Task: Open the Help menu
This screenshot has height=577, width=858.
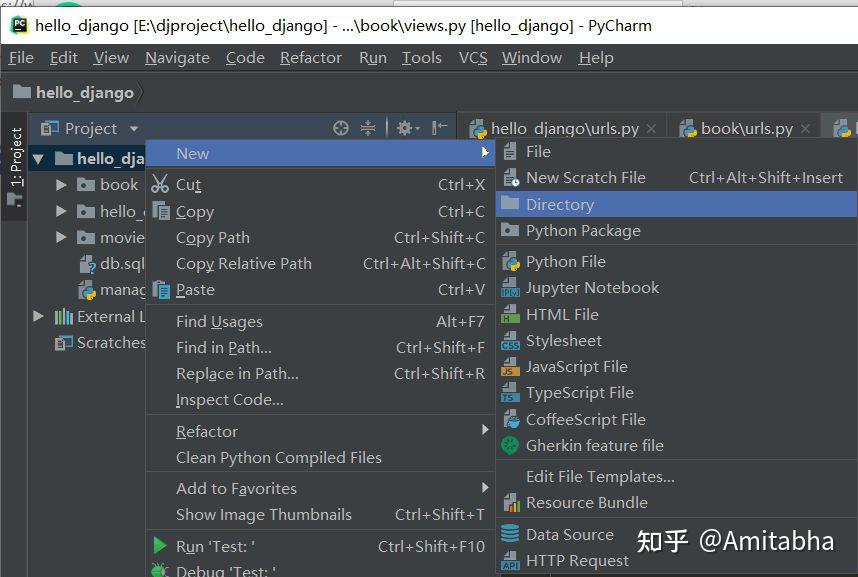Action: point(596,57)
